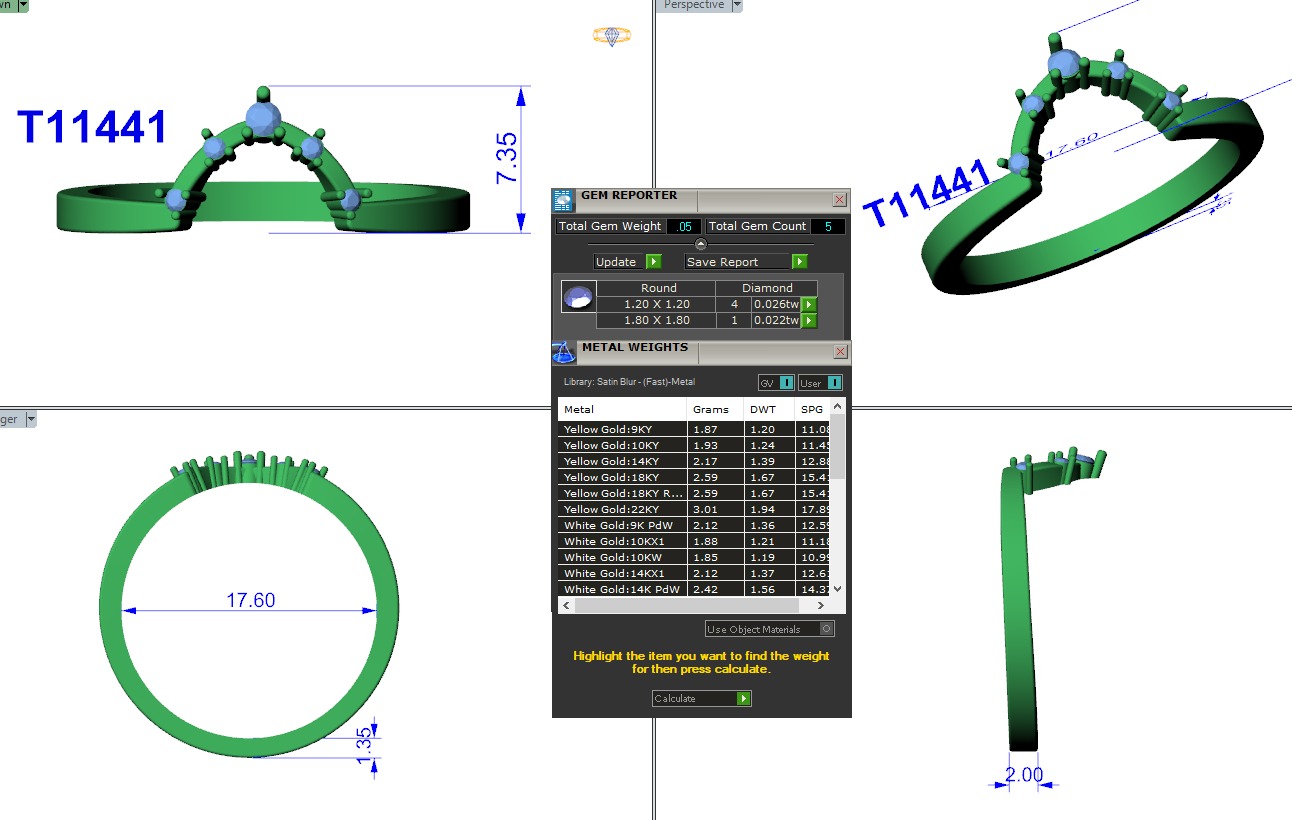Toggle the User library switch

pos(833,383)
